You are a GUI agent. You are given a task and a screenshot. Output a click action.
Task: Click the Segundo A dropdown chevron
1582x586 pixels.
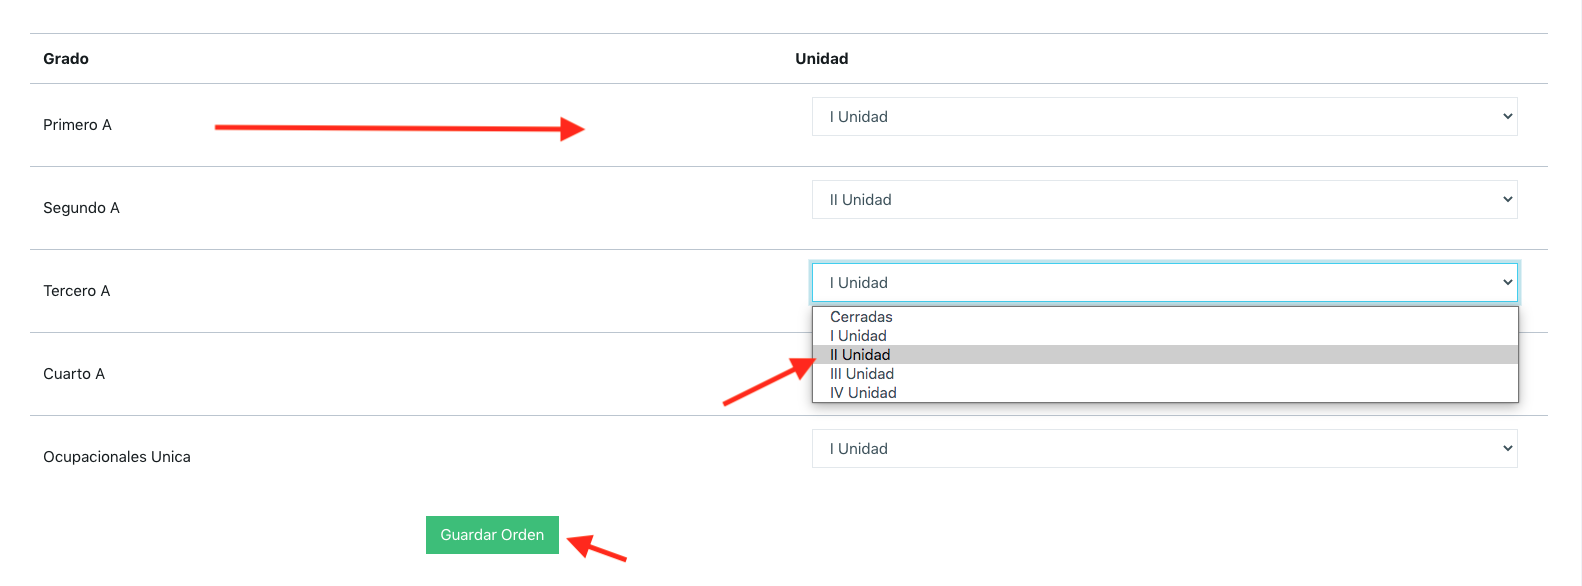point(1507,200)
